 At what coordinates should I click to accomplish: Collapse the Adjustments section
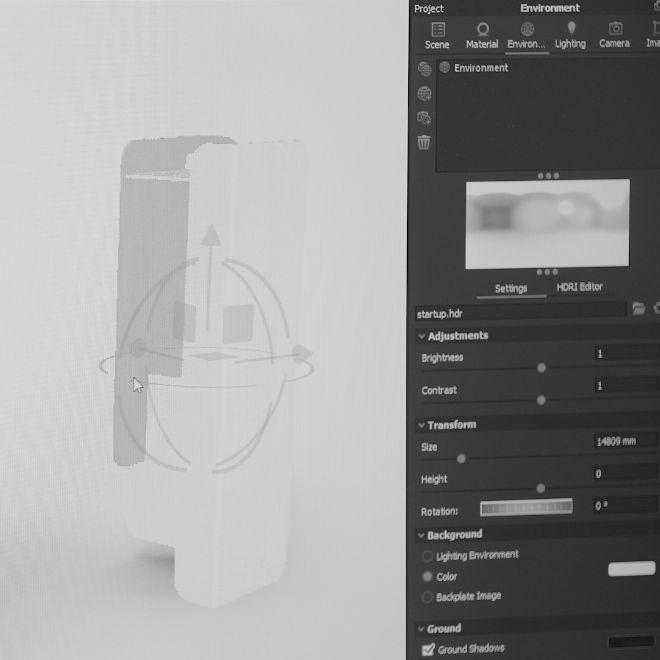tap(421, 336)
